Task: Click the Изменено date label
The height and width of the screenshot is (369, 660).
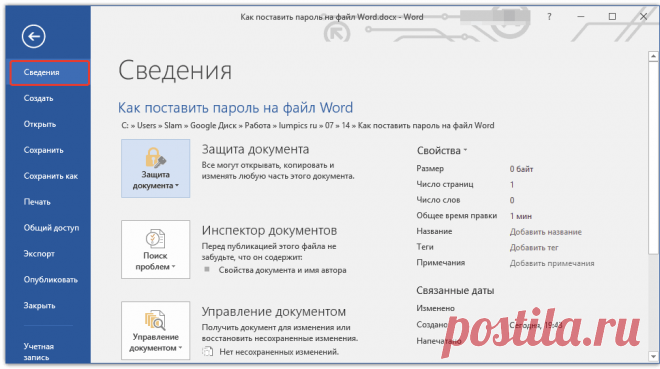Action: point(436,308)
